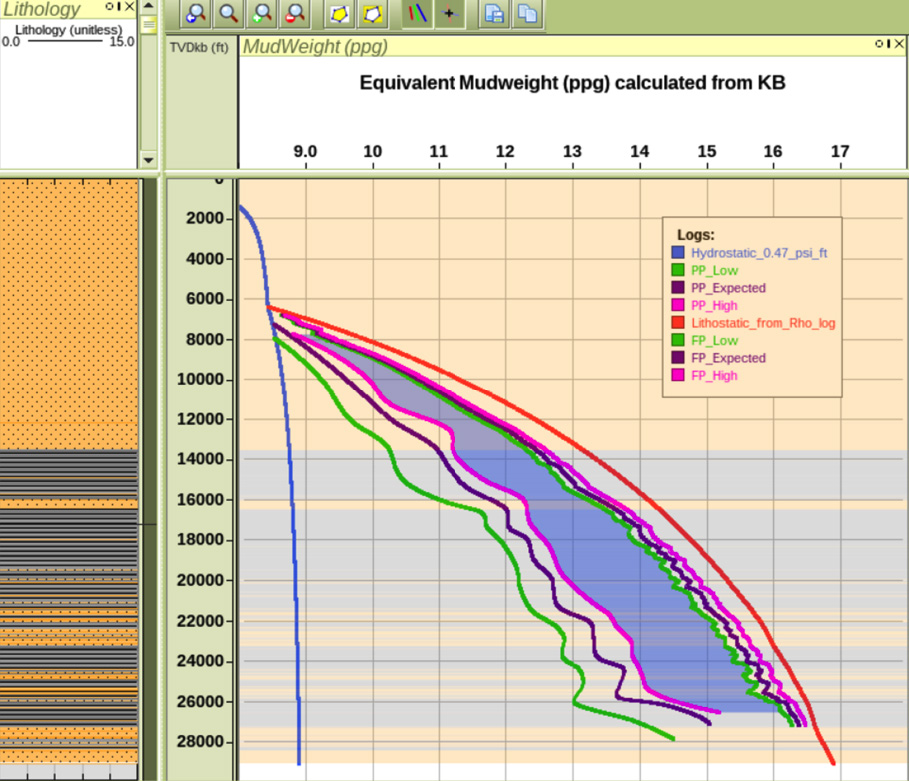
Task: Click the 26000 depth axis label
Action: [200, 702]
